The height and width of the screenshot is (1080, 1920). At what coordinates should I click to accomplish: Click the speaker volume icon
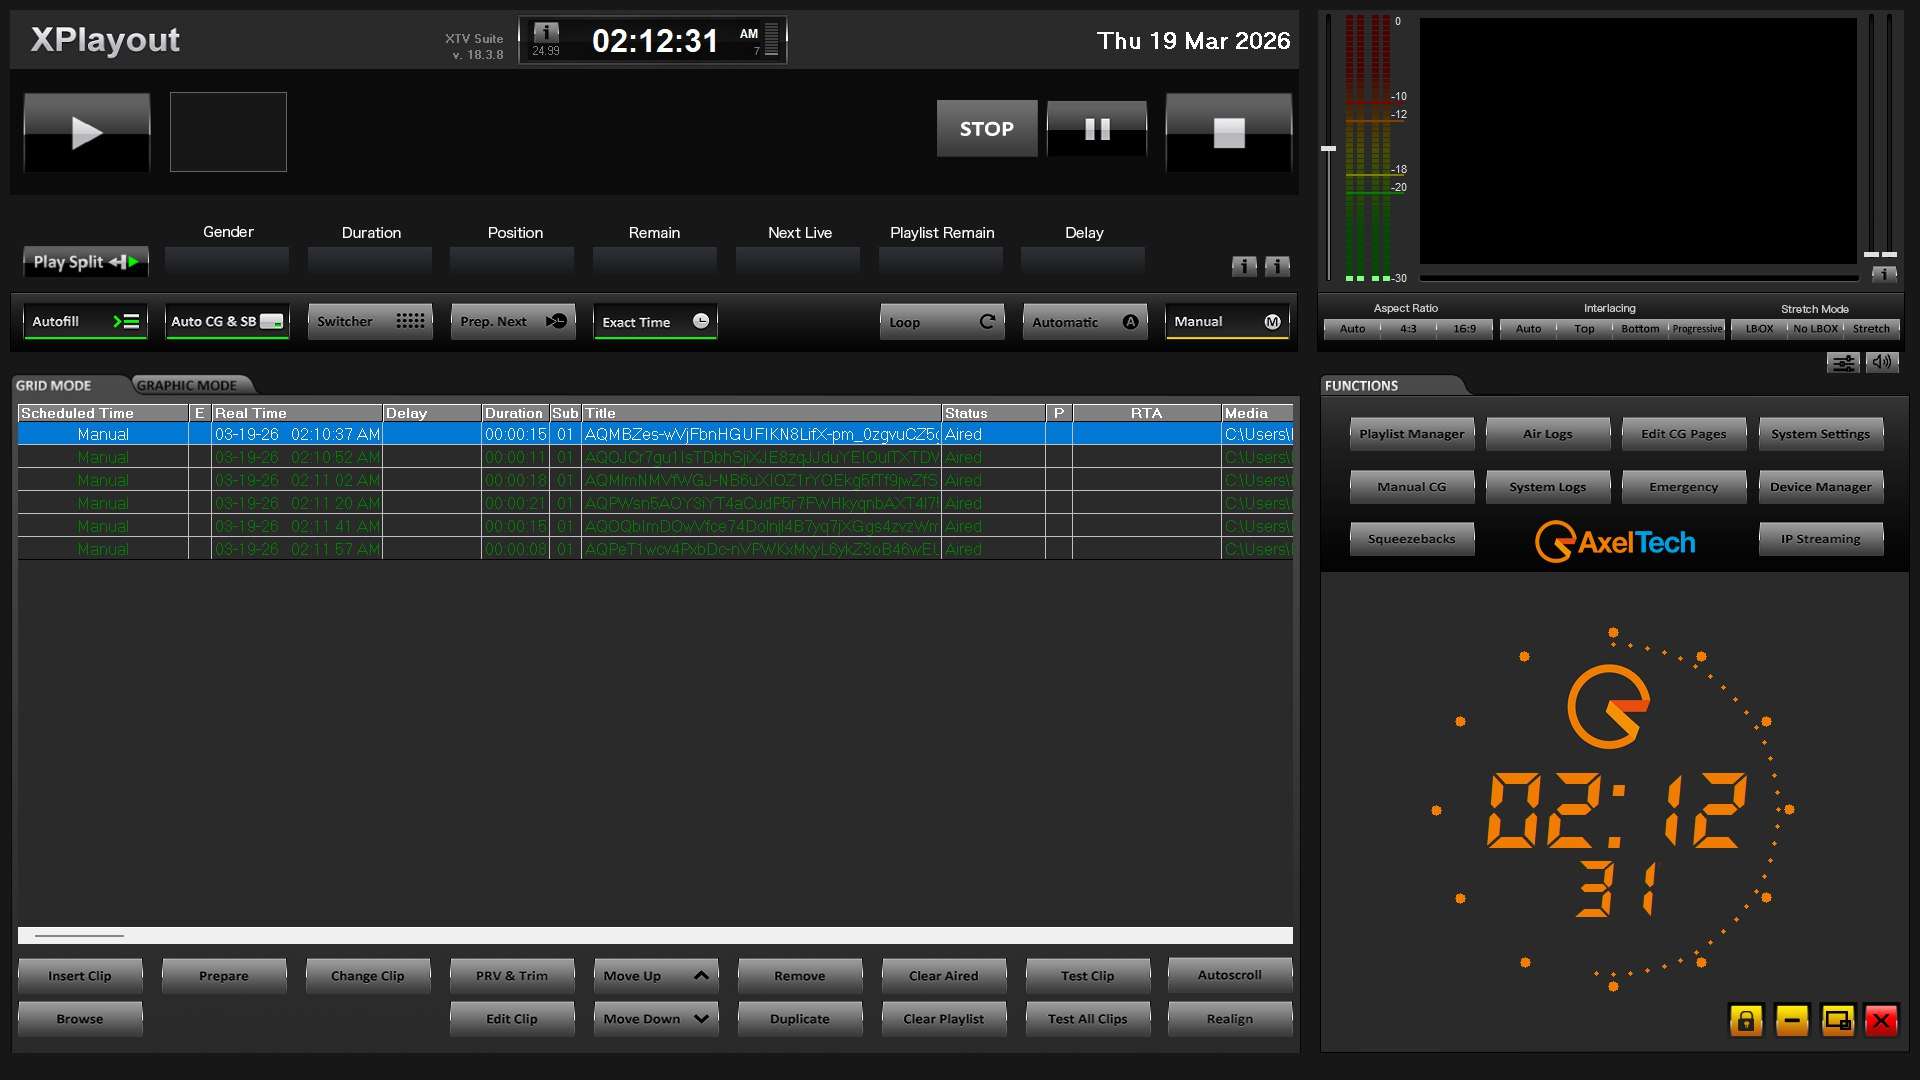[x=1882, y=363]
